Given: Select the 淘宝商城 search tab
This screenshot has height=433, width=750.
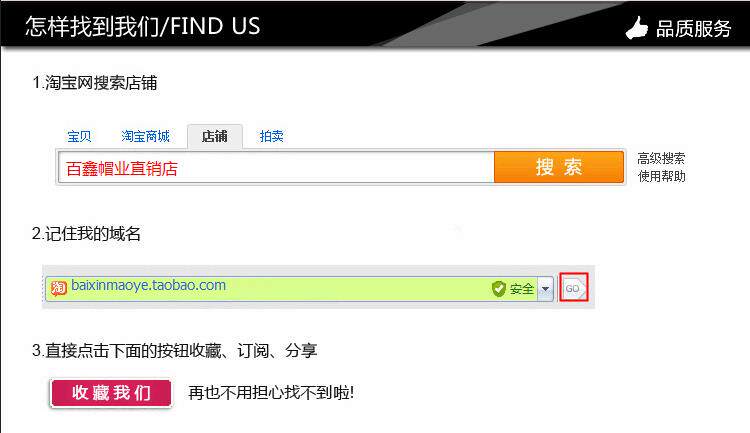Looking at the screenshot, I should click(145, 136).
